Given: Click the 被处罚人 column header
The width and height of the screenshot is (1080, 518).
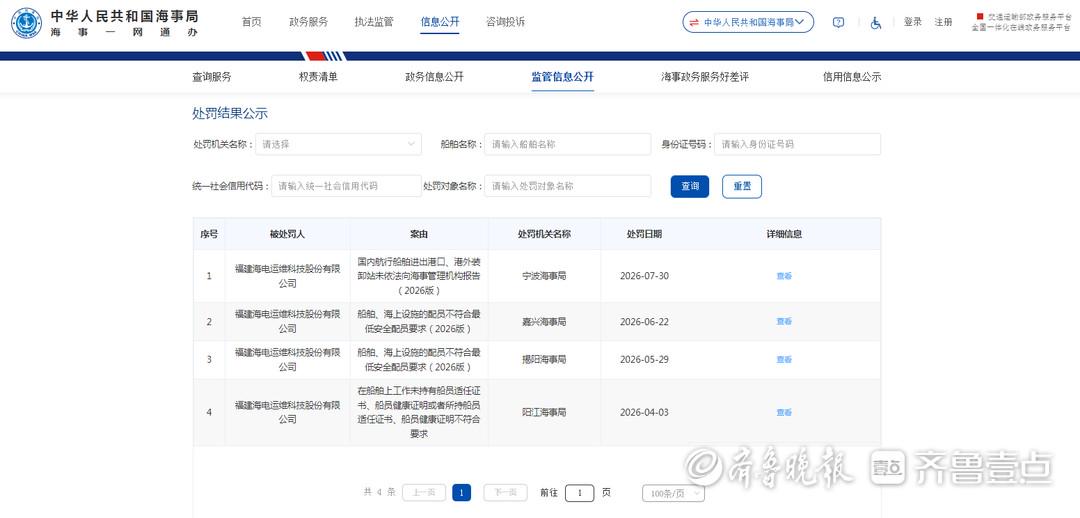Looking at the screenshot, I should click(x=287, y=234).
